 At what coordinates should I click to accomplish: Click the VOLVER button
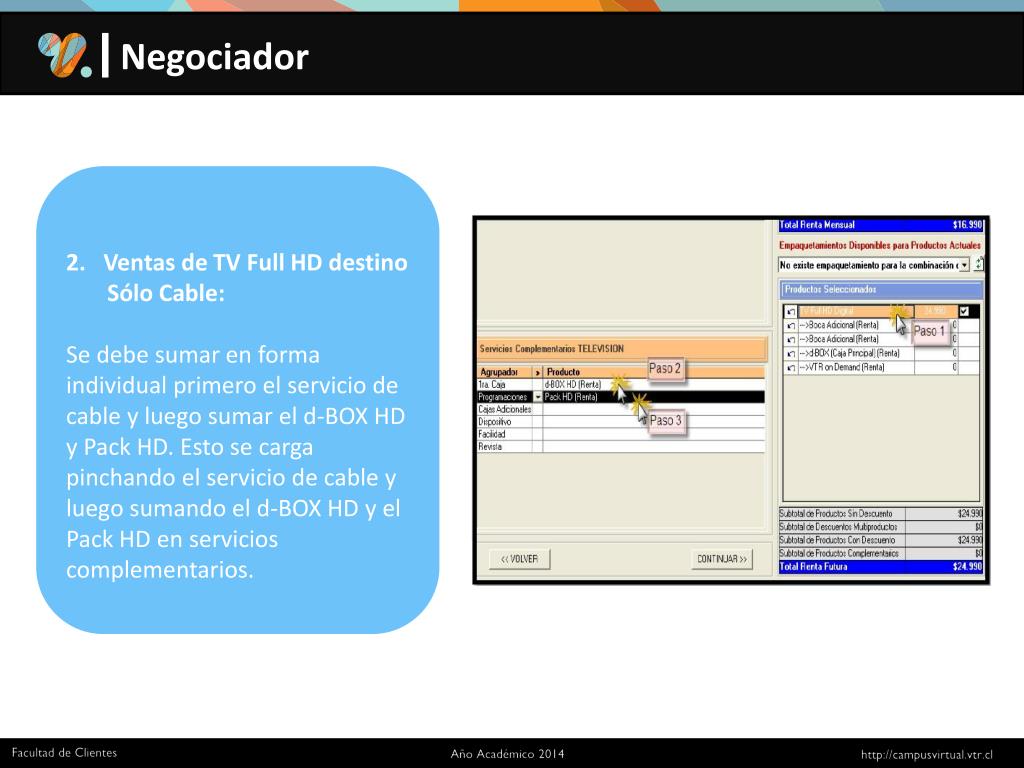pyautogui.click(x=519, y=559)
